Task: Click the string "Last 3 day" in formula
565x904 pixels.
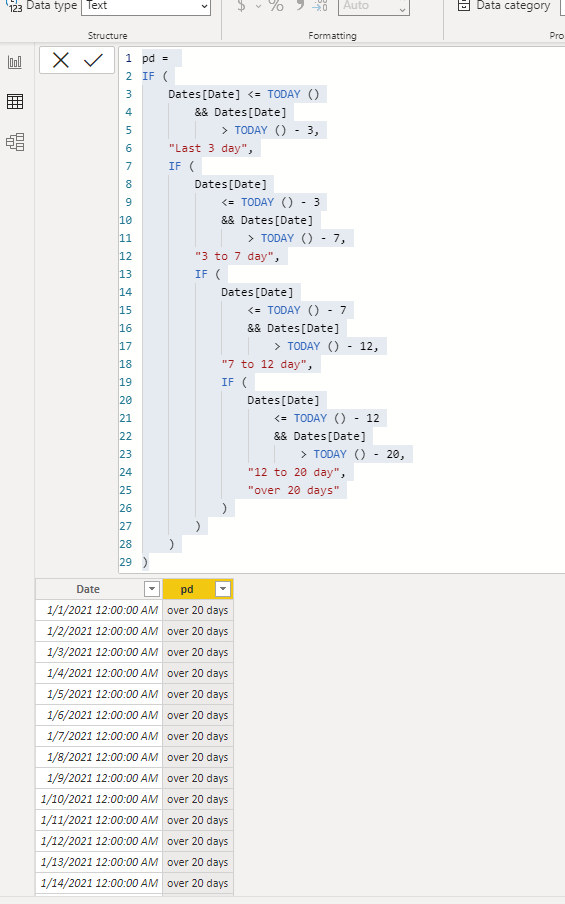Action: coord(210,148)
